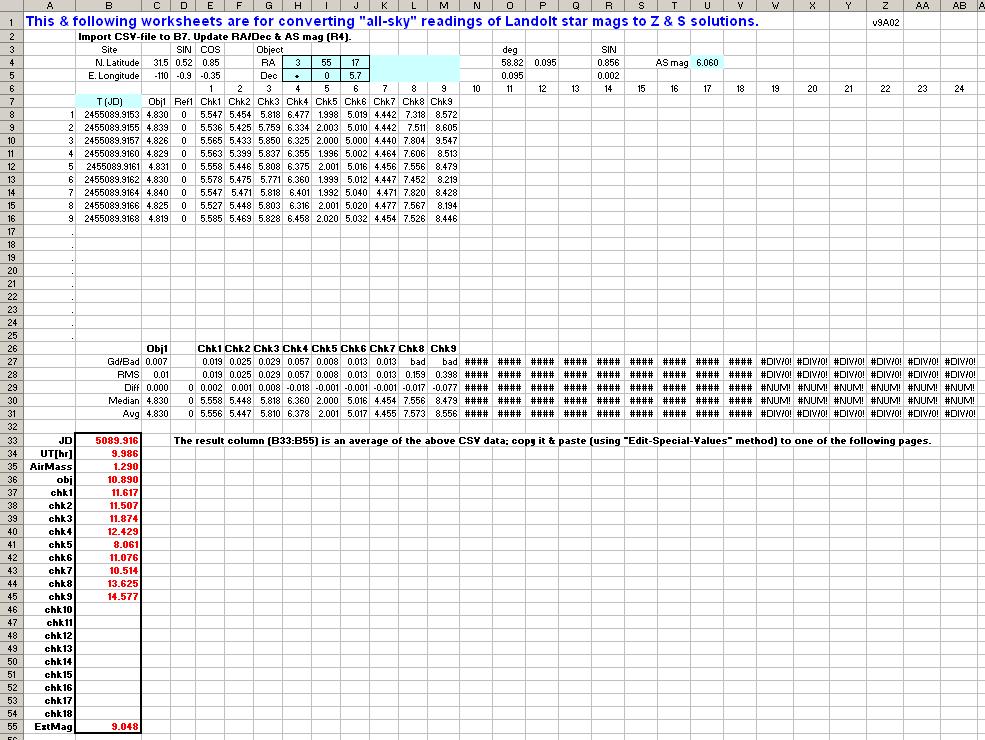This screenshot has width=985, height=740.
Task: Click the Chk8 value 7.318
Action: tap(415, 115)
